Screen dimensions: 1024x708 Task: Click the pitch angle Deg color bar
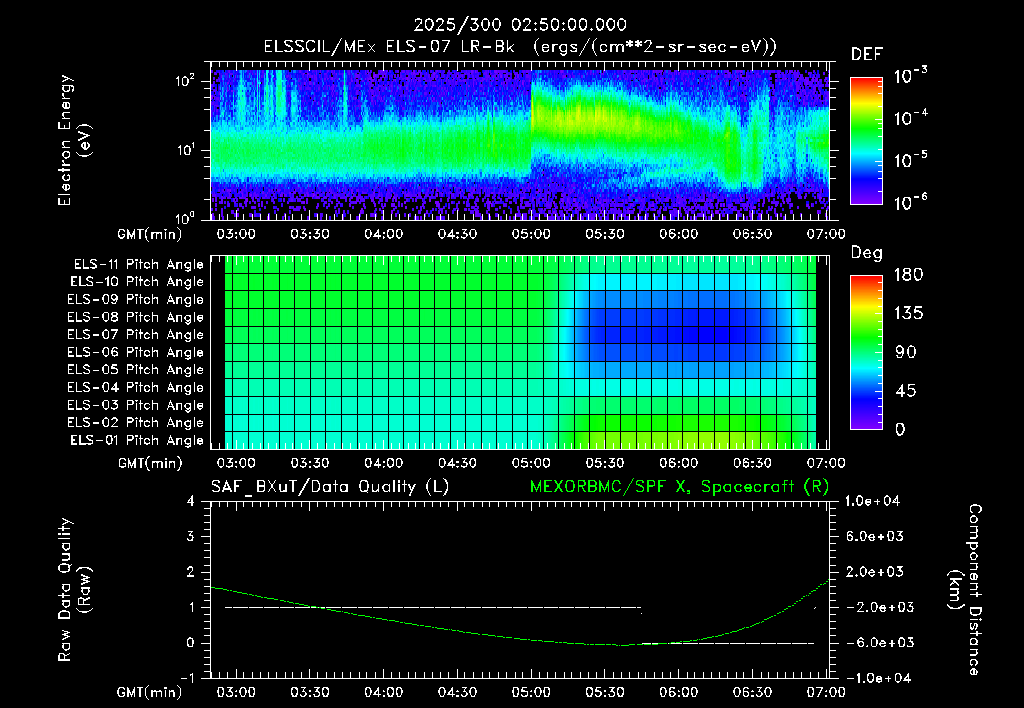pos(866,352)
